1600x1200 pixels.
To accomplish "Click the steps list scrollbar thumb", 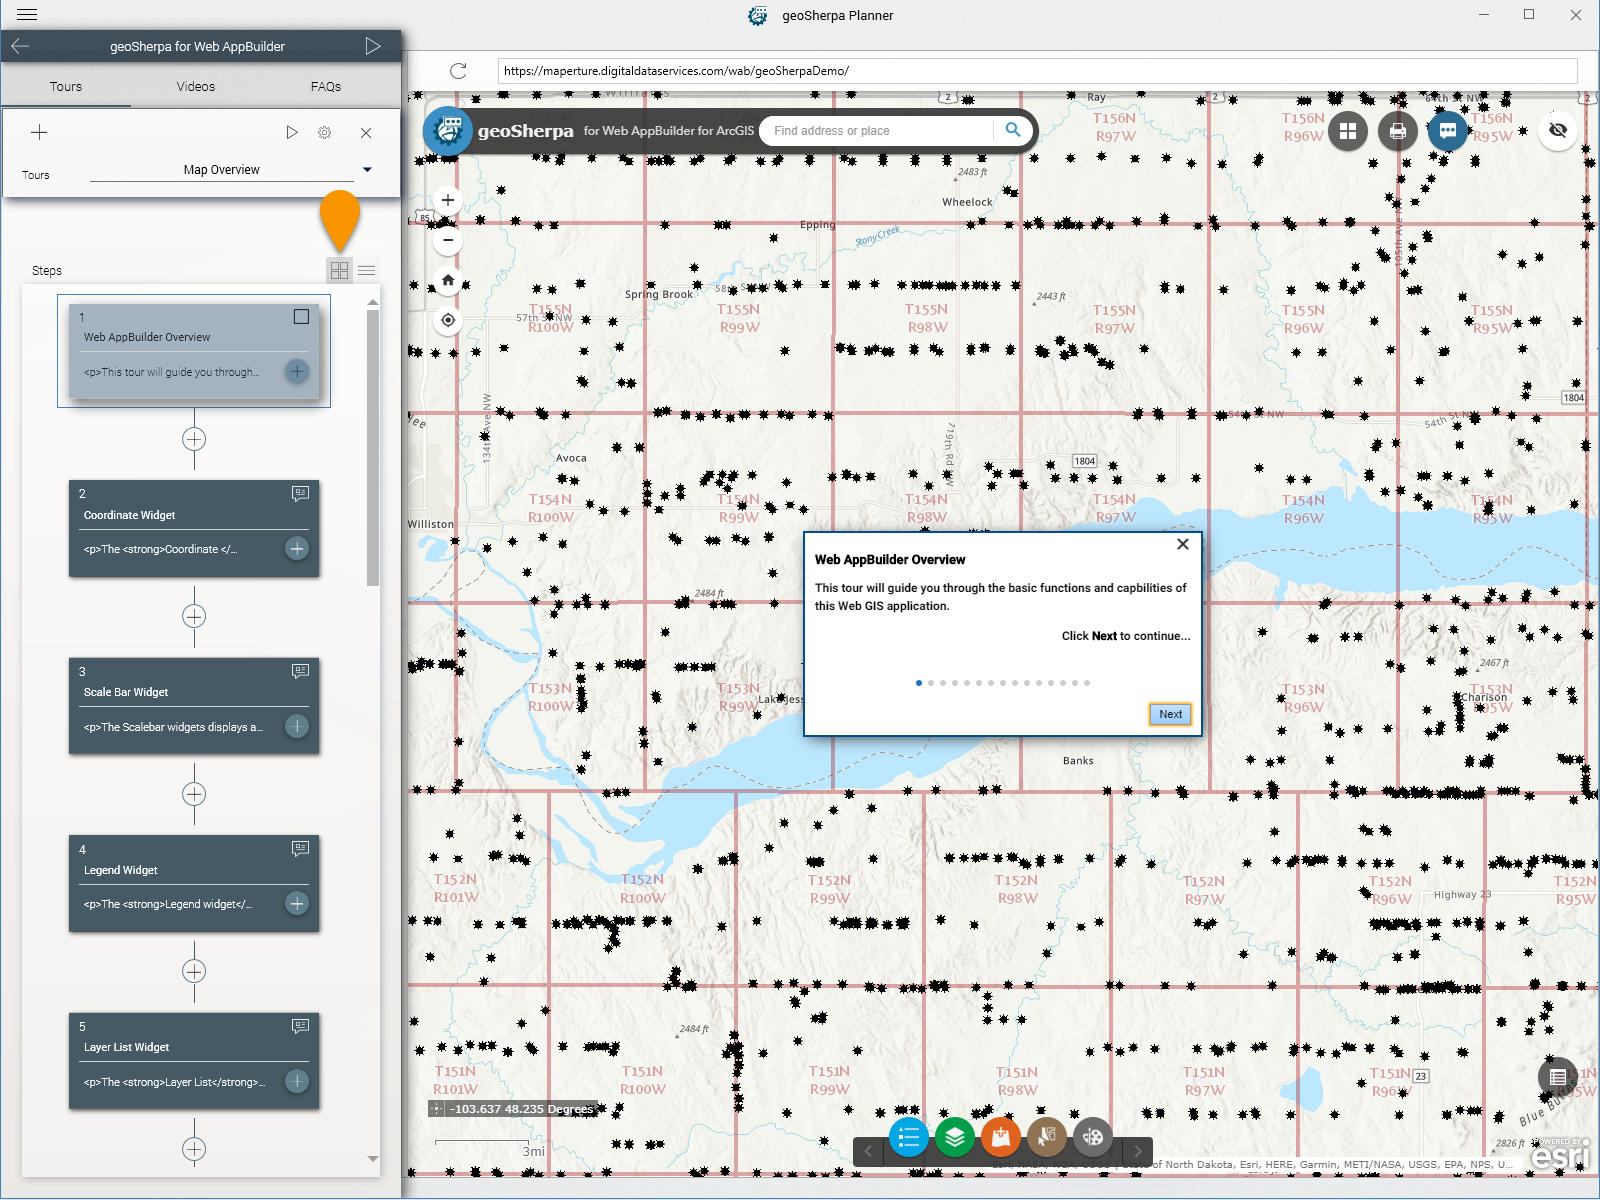I will [373, 447].
